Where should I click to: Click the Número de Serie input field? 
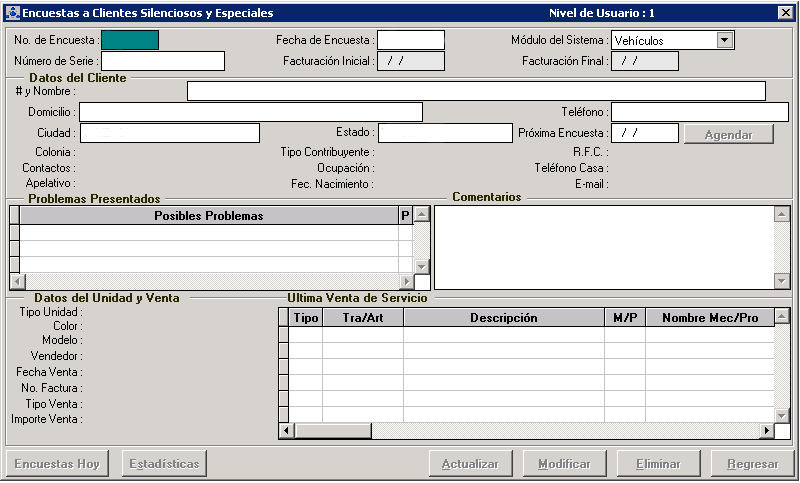[162, 62]
